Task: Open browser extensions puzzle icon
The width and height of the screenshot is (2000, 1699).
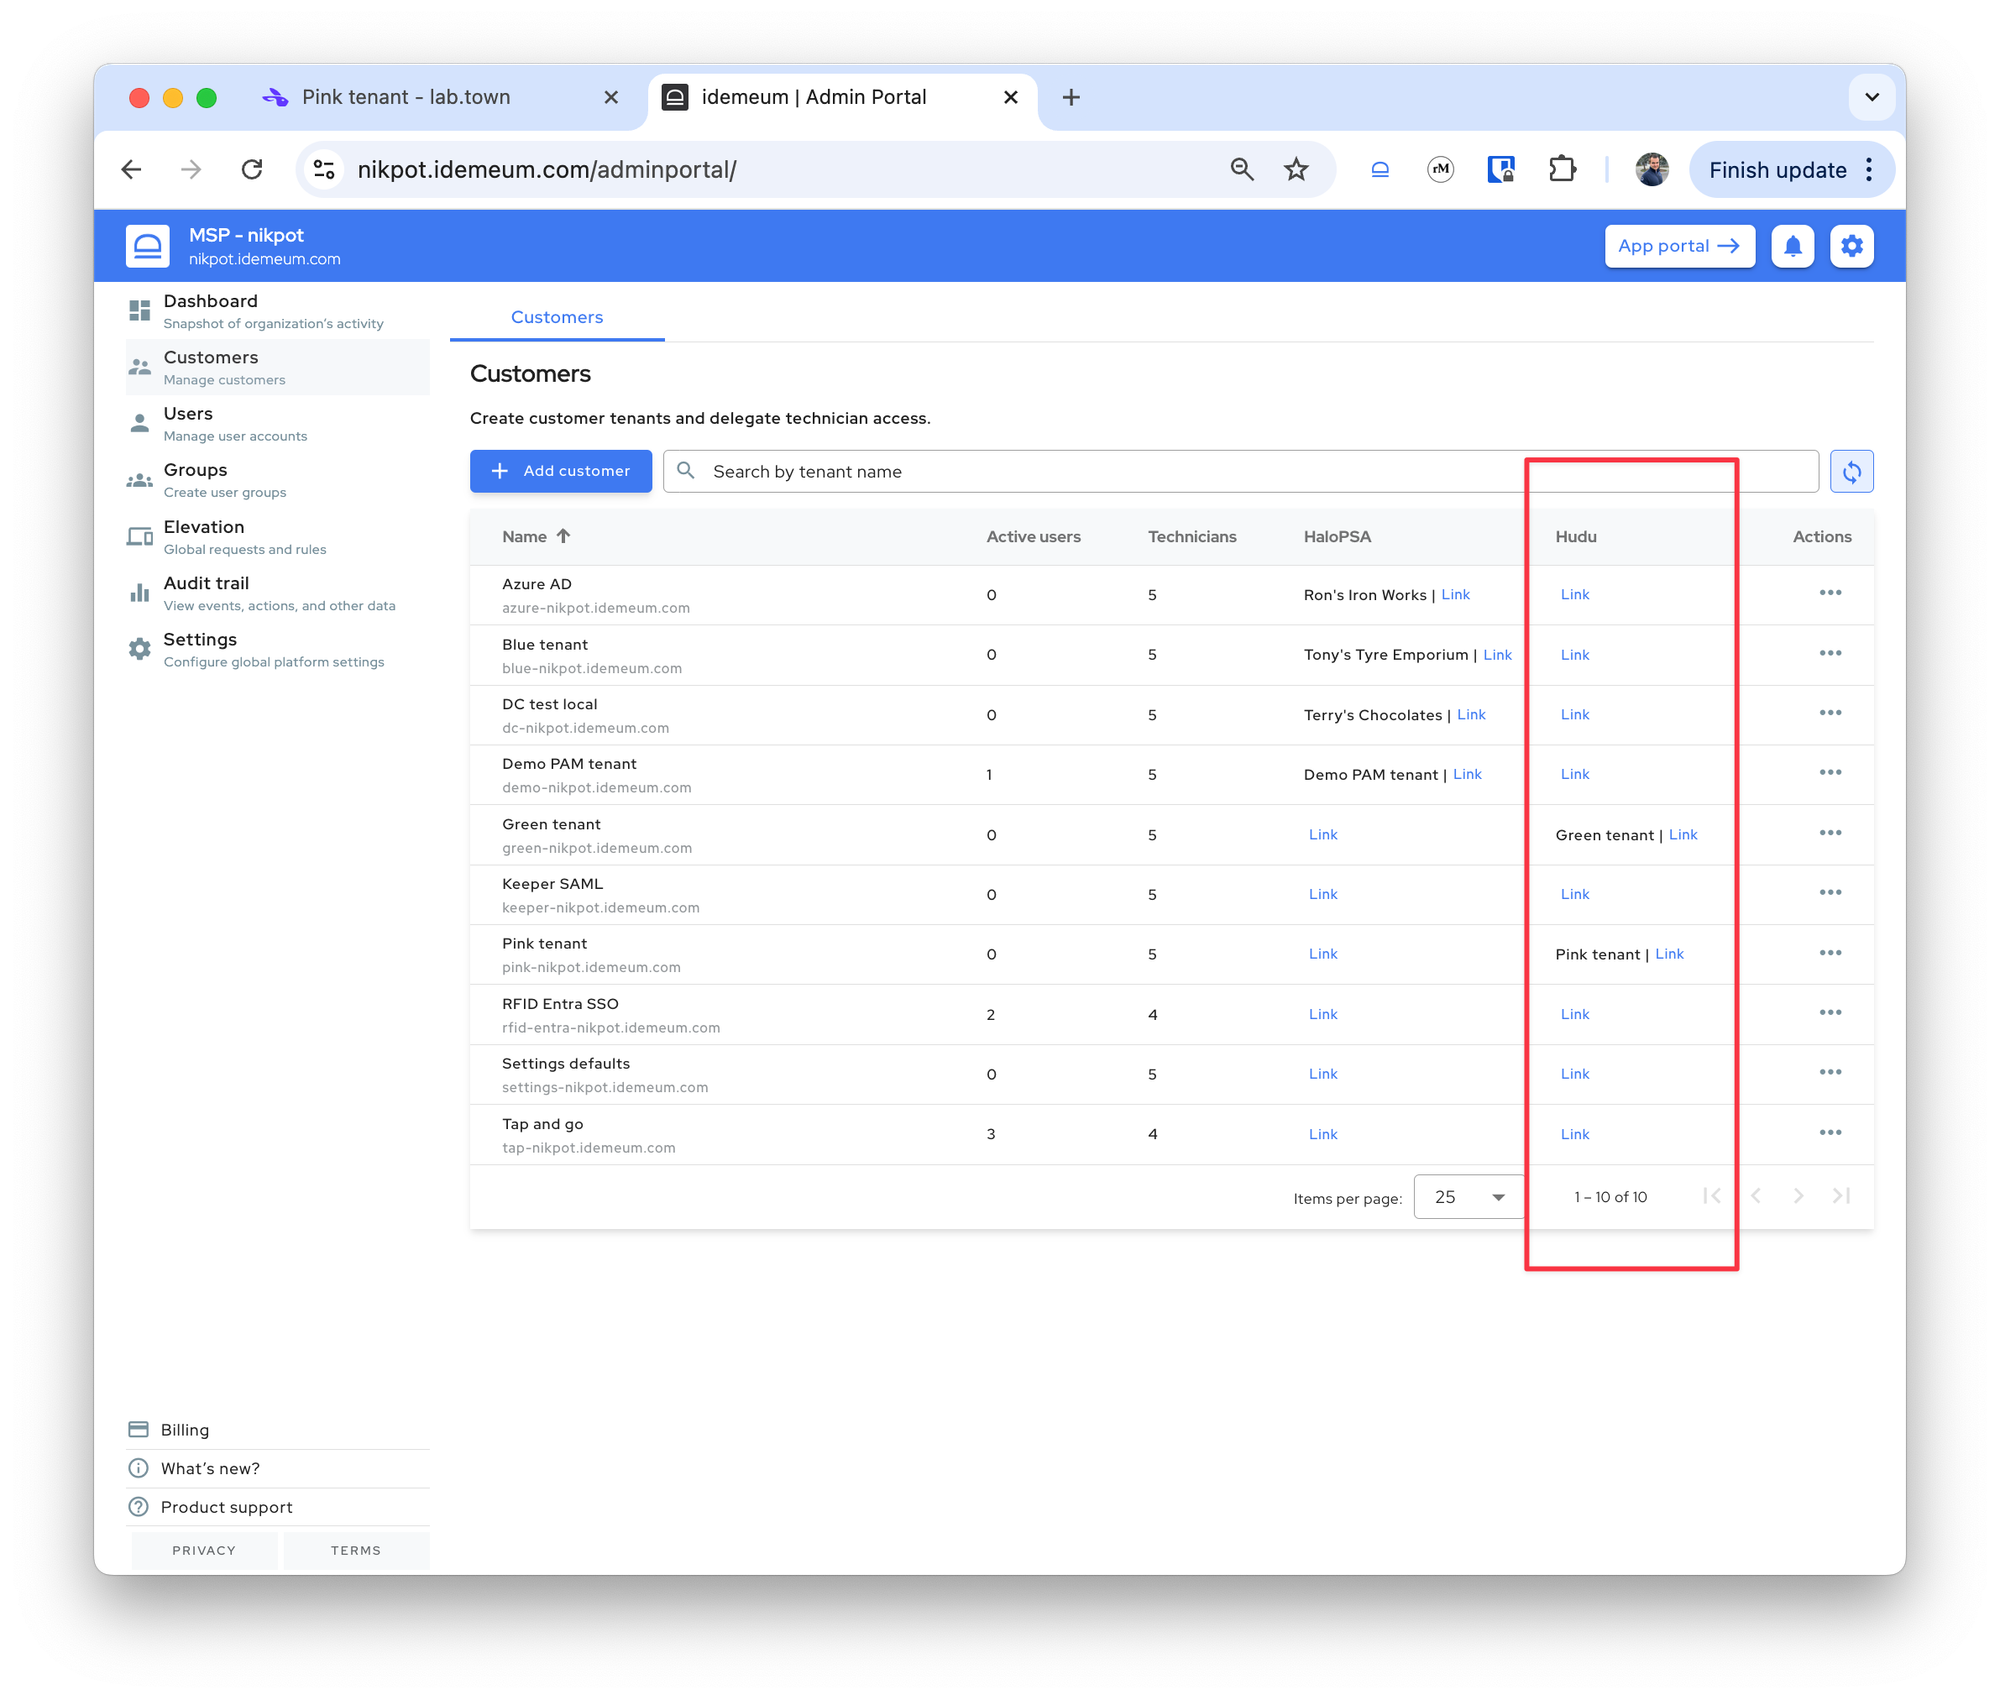Action: pyautogui.click(x=1561, y=169)
